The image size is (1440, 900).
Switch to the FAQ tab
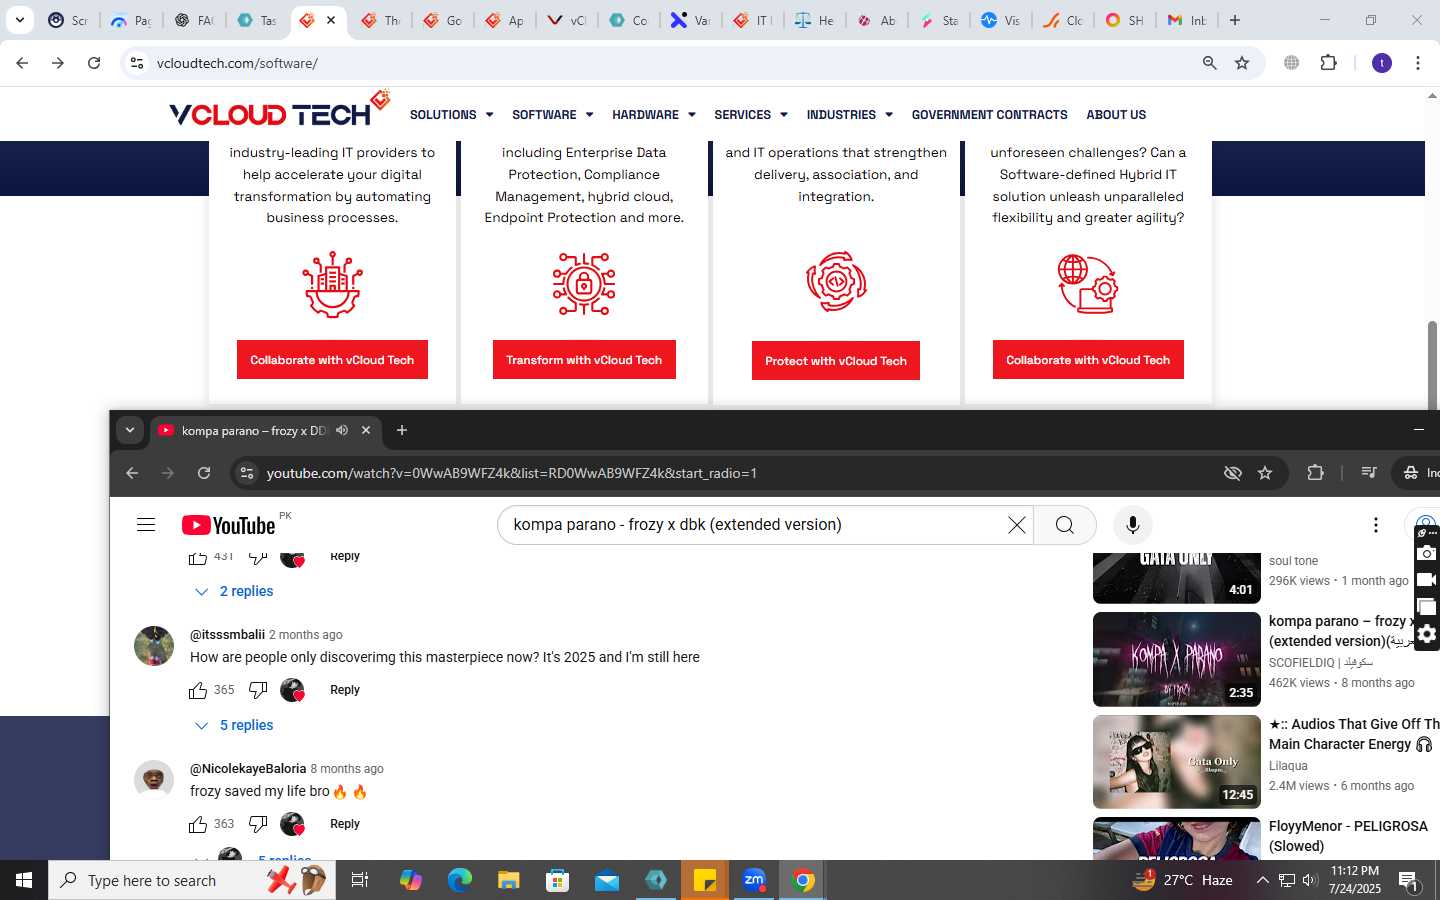coord(194,20)
